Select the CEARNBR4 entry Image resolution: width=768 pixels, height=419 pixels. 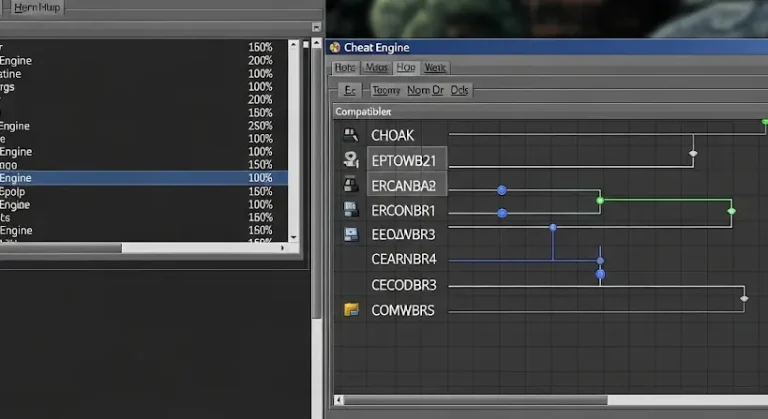[404, 259]
